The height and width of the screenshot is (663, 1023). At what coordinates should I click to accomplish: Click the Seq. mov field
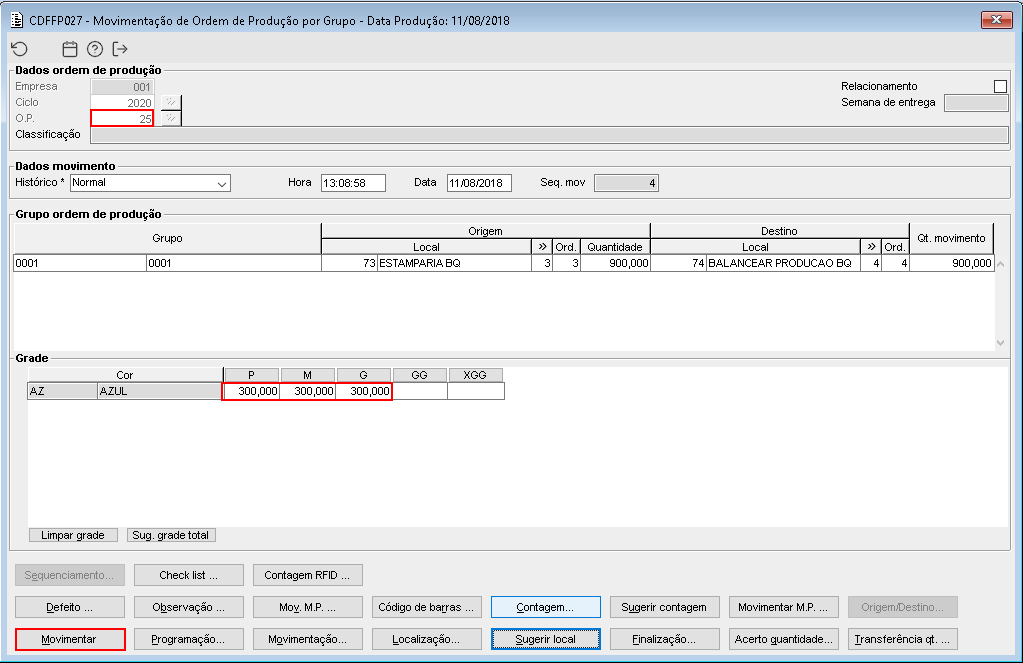626,183
